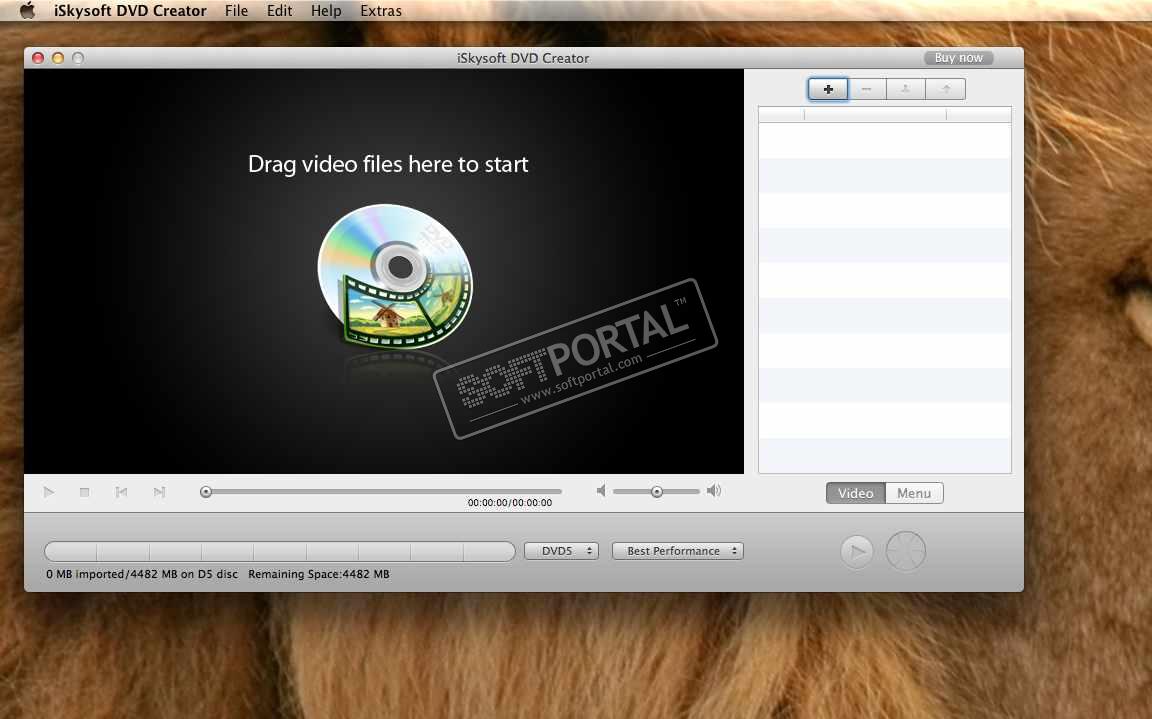Move item down with the down-arrow button
This screenshot has width=1152, height=719.
(x=906, y=89)
